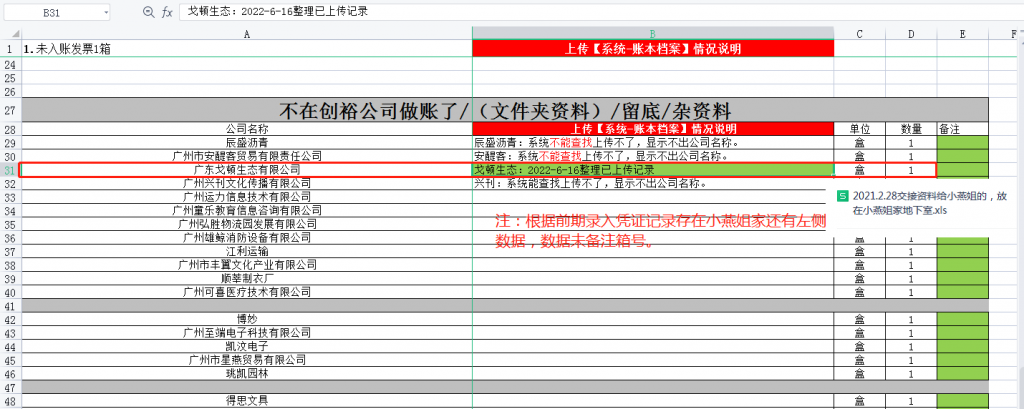Expand the Name Box dropdown arrow
Image resolution: width=1024 pixels, height=409 pixels.
coord(106,13)
